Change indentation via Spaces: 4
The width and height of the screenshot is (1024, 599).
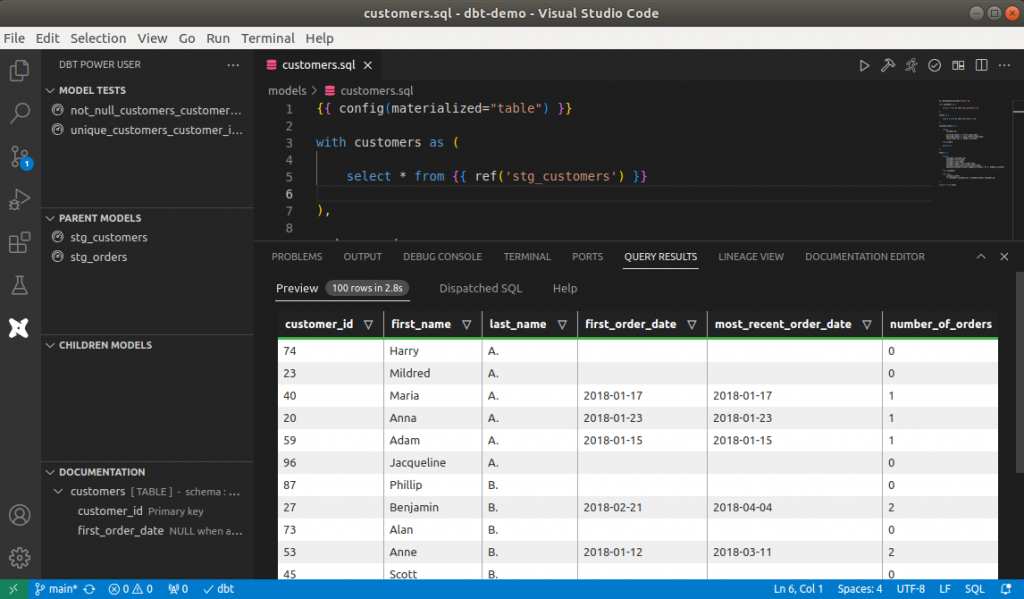click(x=860, y=589)
